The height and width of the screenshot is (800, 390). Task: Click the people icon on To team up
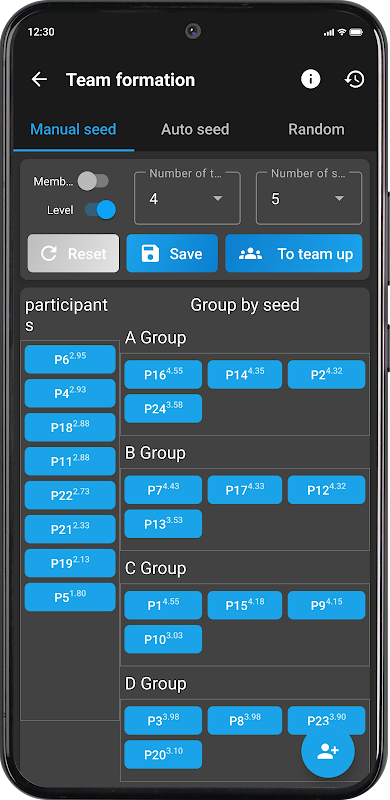[x=250, y=254]
